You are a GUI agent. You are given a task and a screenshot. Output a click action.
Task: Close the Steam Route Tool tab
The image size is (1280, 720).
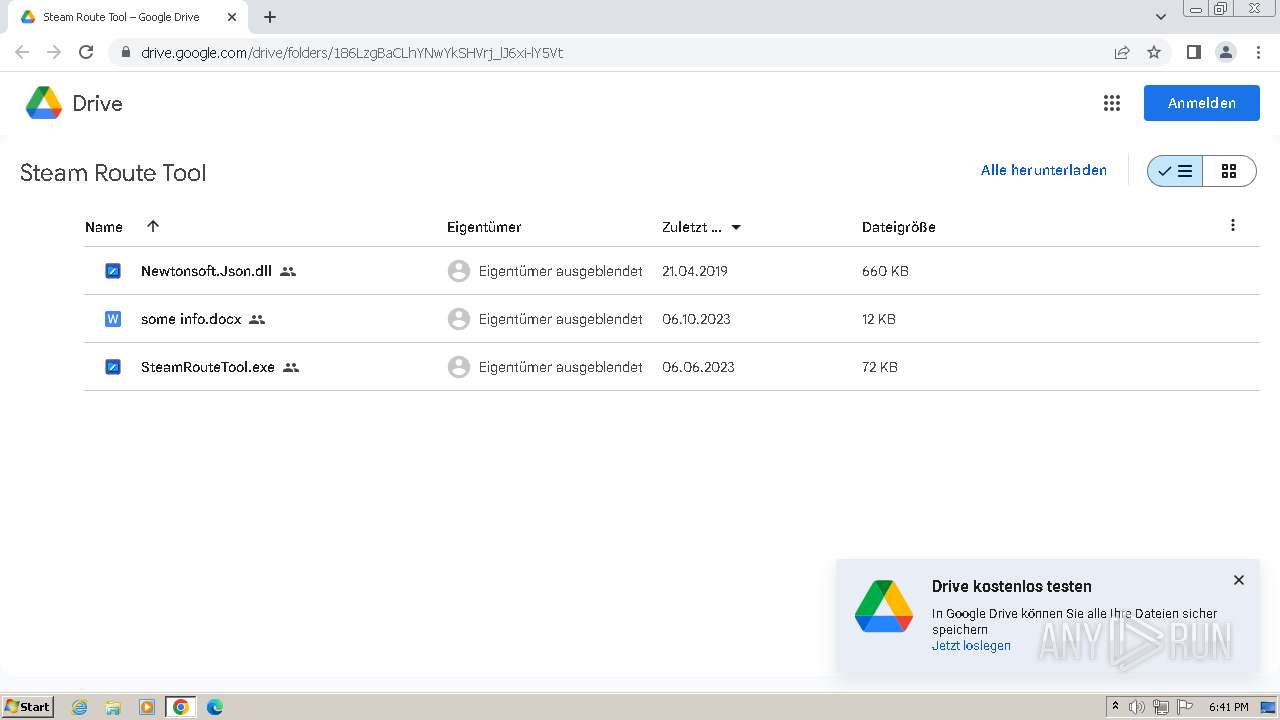(x=232, y=17)
